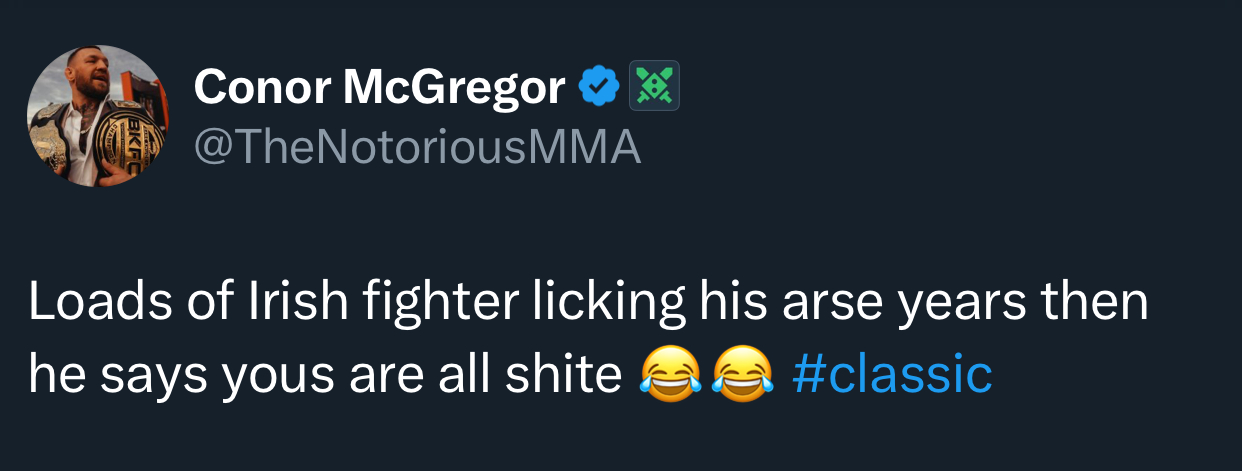Click the blue verified checkmark badge

[600, 88]
